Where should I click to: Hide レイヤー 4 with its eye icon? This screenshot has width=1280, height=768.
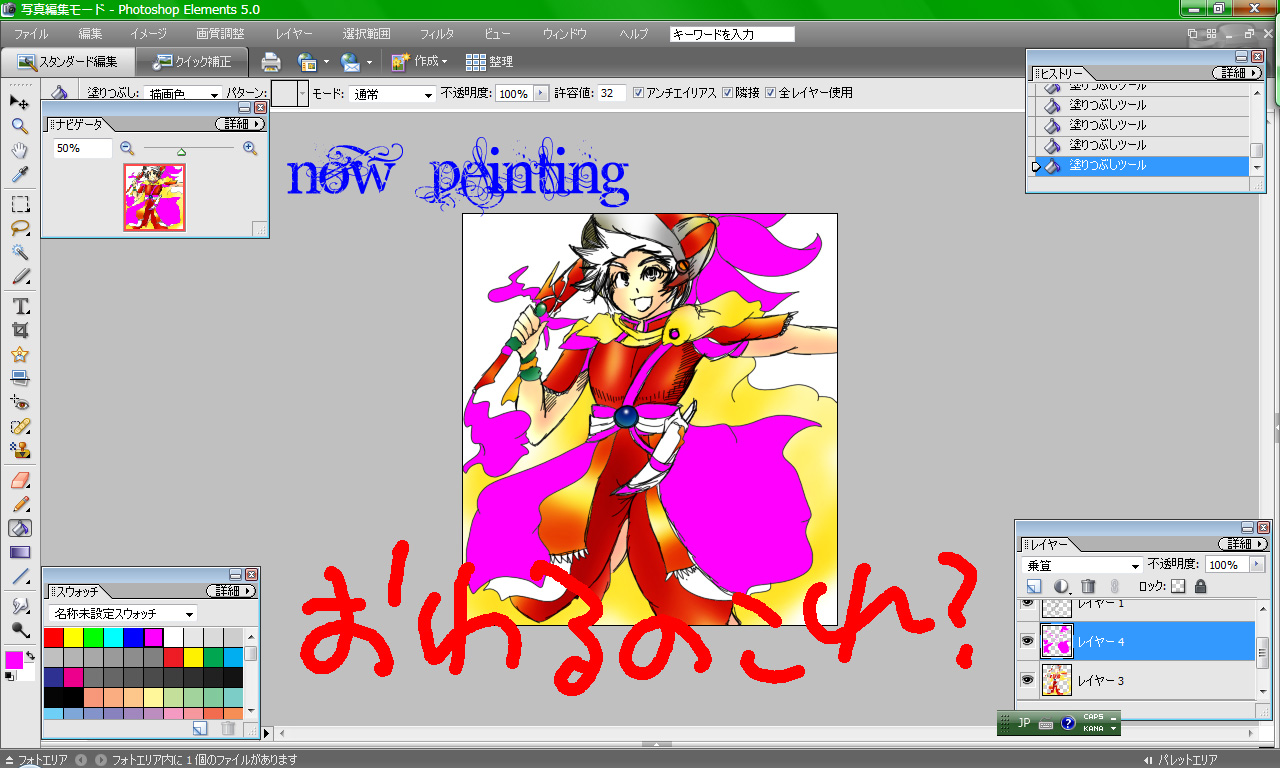click(1027, 641)
